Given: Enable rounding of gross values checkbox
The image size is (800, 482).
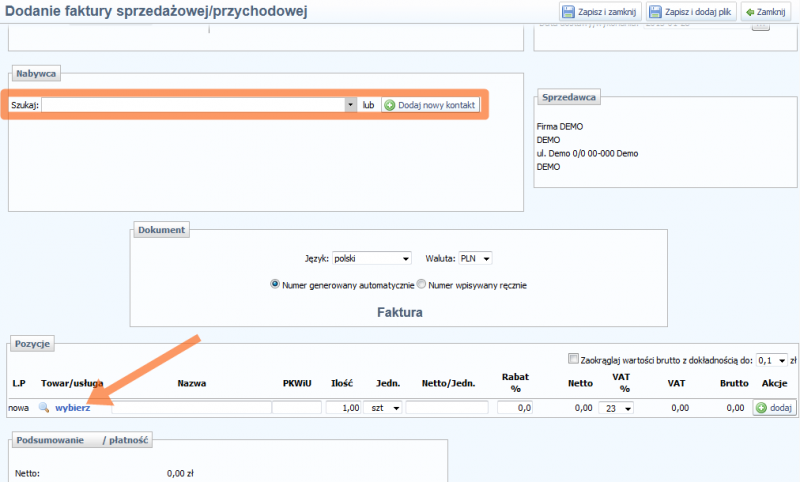Looking at the screenshot, I should (x=572, y=360).
